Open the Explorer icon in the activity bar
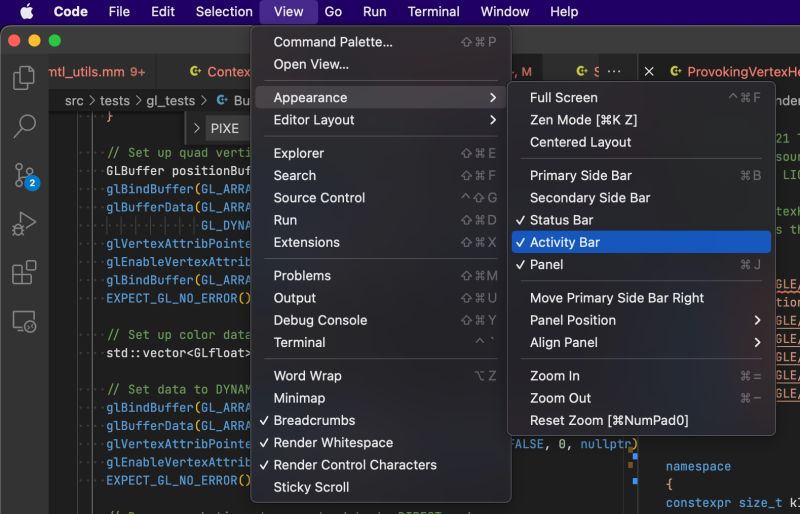This screenshot has width=800, height=514. [x=24, y=78]
